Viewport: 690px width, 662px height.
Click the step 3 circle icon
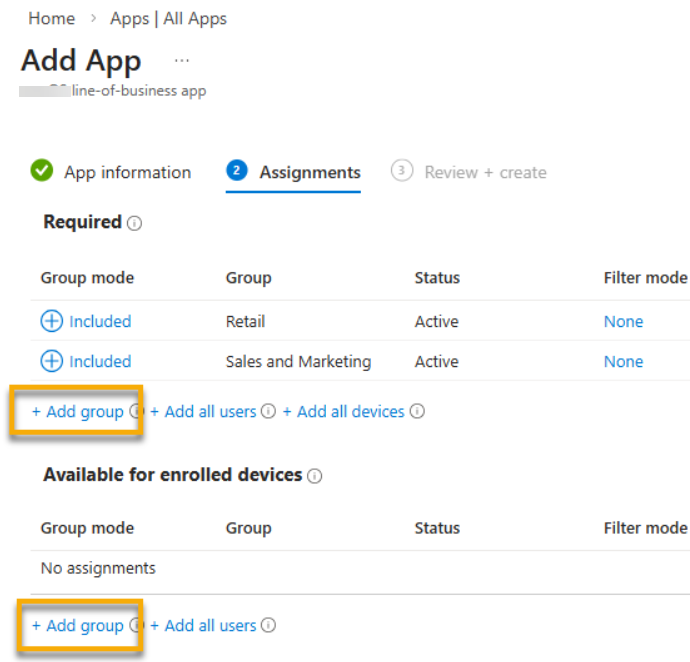[x=402, y=170]
